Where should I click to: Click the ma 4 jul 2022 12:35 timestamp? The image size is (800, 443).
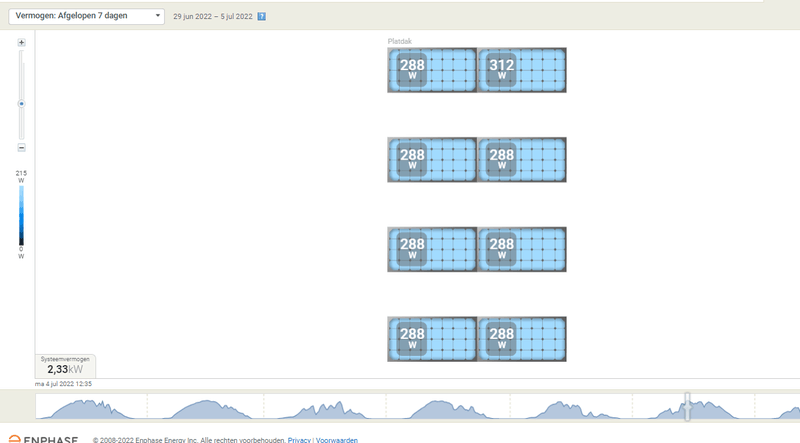tap(63, 384)
